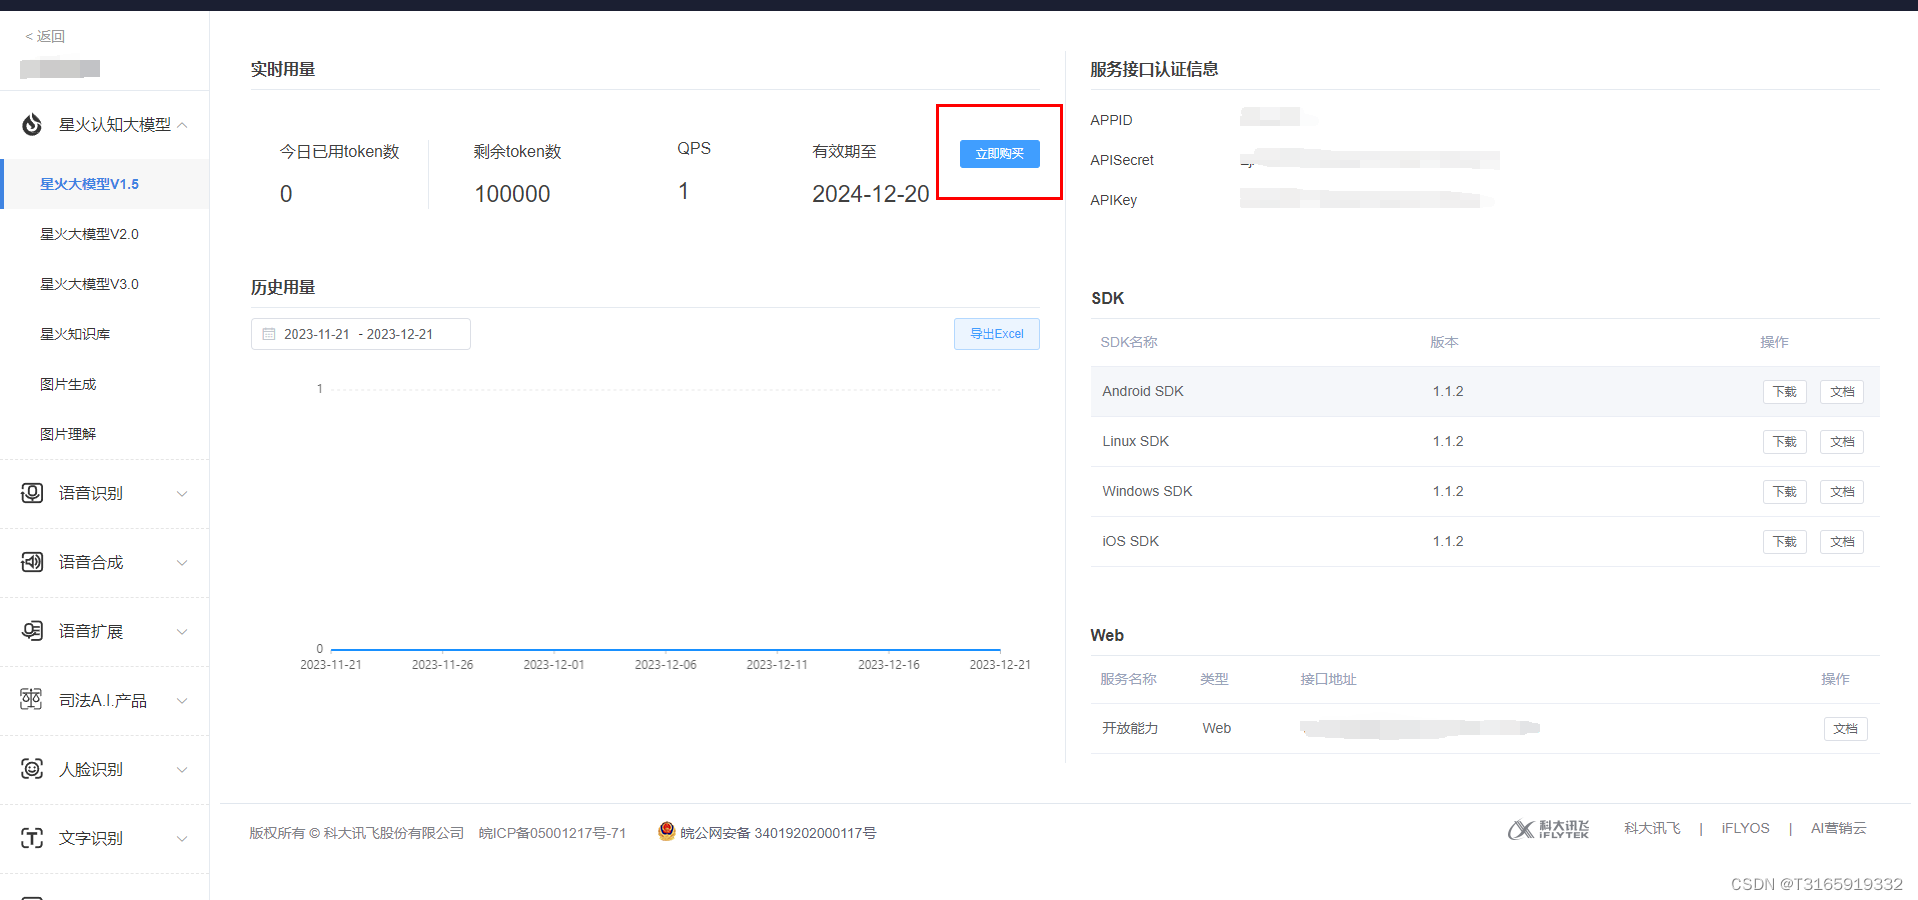Click the Windows SDK row name
This screenshot has height=900, width=1918.
point(1147,491)
